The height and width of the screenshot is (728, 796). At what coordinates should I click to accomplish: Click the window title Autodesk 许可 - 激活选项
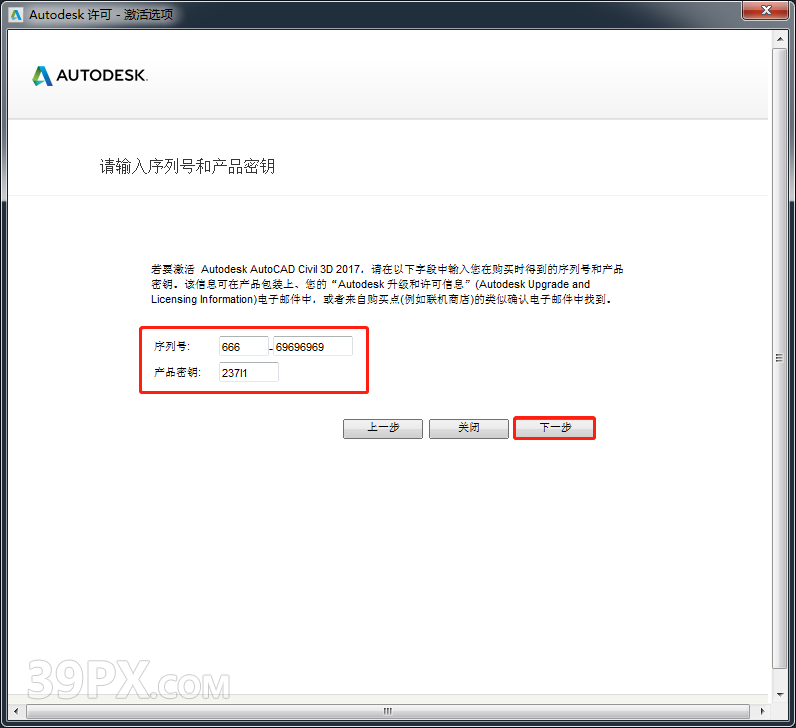coord(101,15)
